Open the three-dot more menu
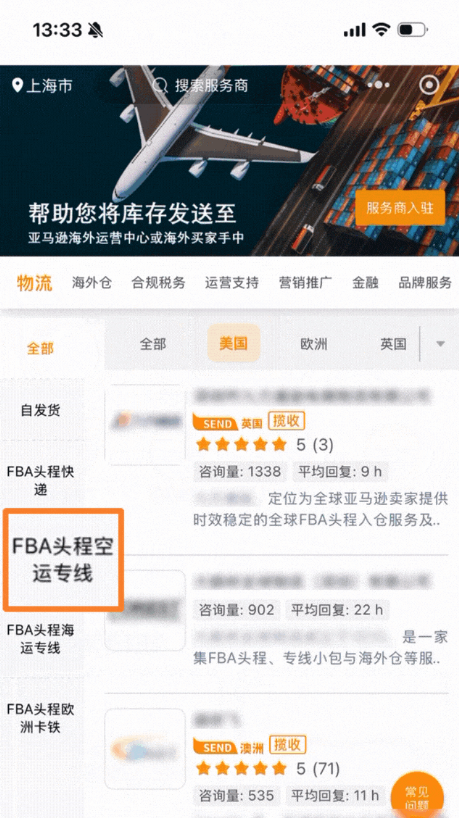Image resolution: width=459 pixels, height=818 pixels. [379, 85]
